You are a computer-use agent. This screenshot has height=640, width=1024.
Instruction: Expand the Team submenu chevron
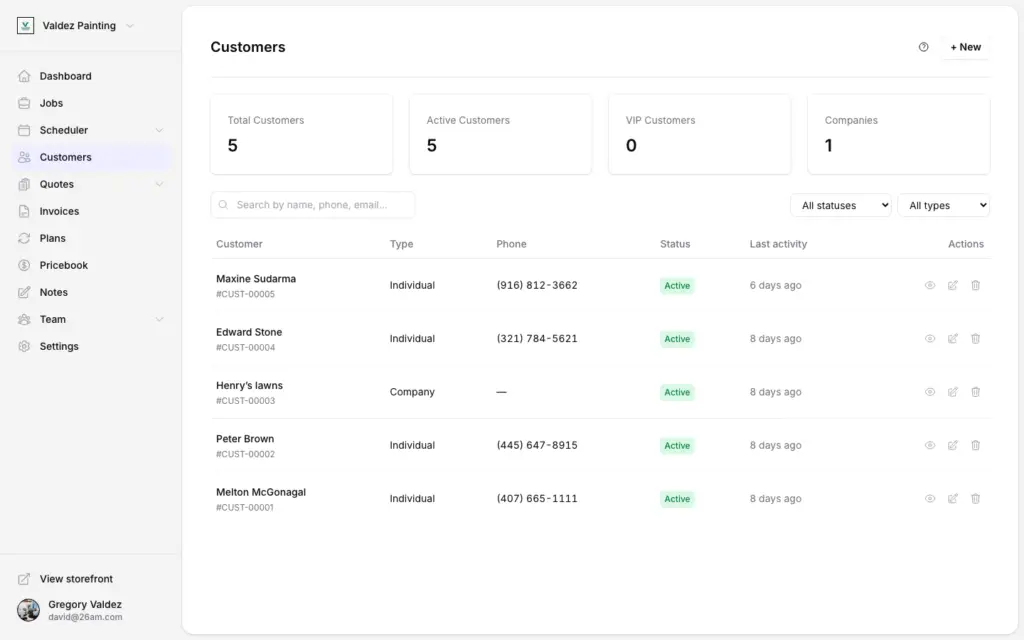pos(159,319)
